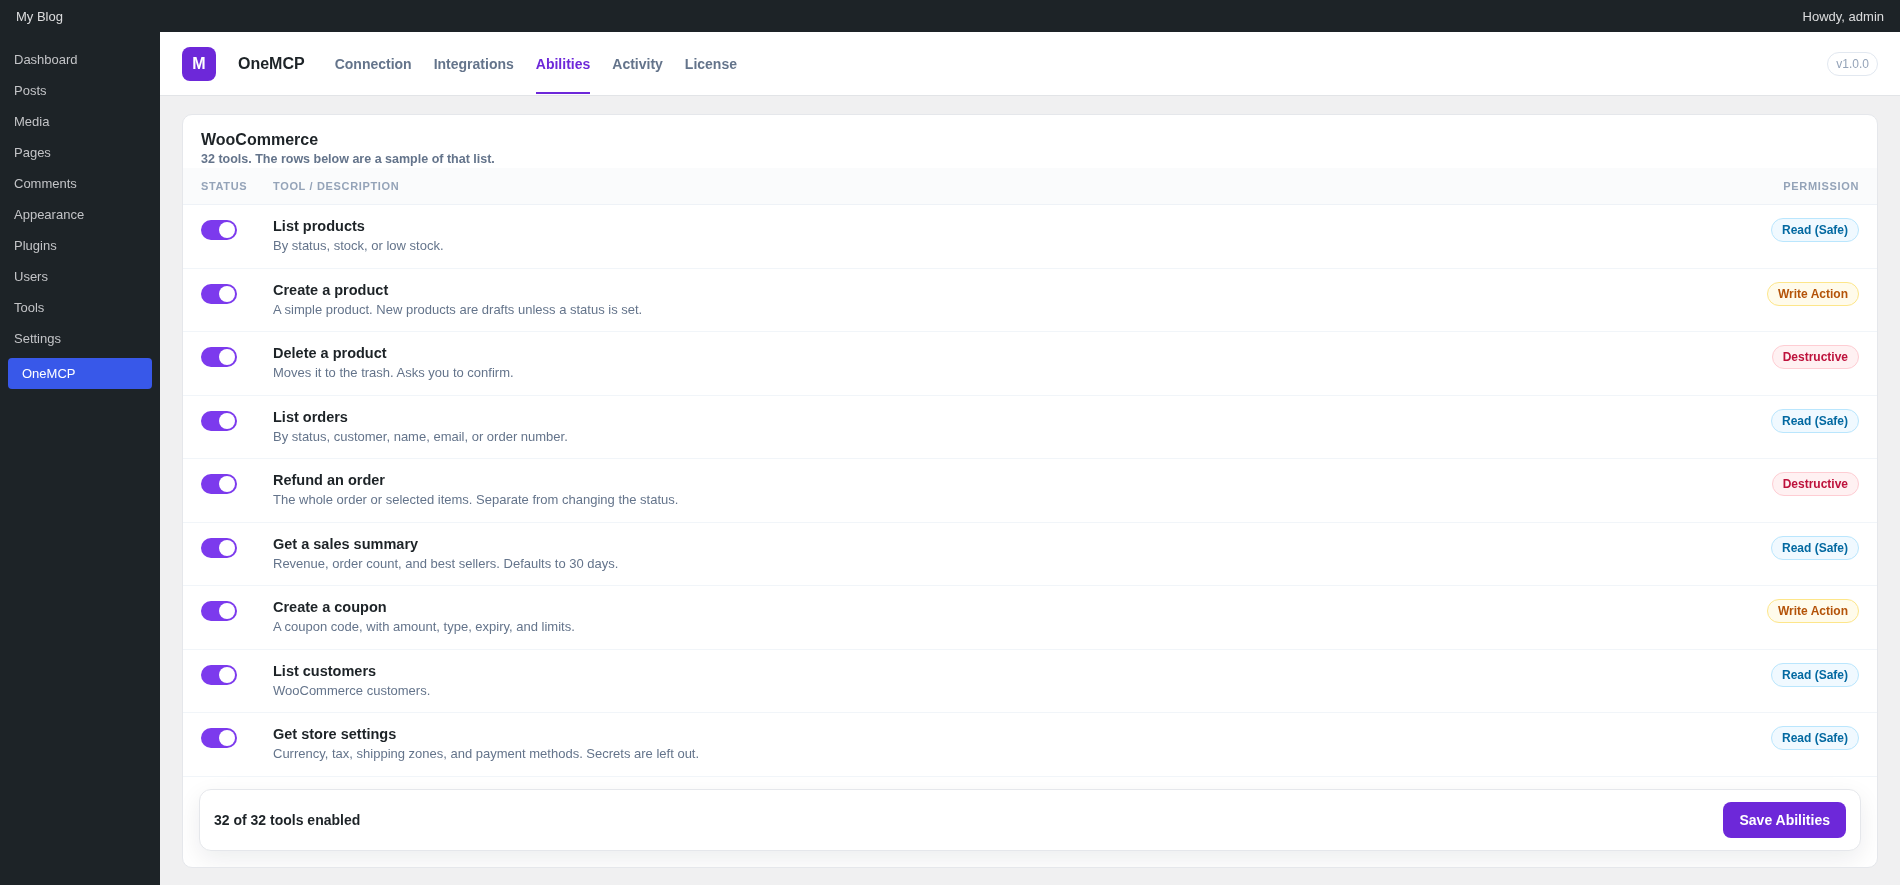Click the Howdy, admin account link
The width and height of the screenshot is (1900, 885).
coord(1843,16)
